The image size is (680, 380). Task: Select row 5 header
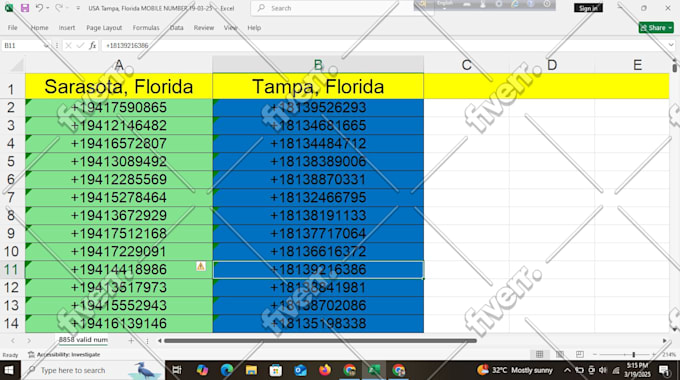click(x=11, y=161)
